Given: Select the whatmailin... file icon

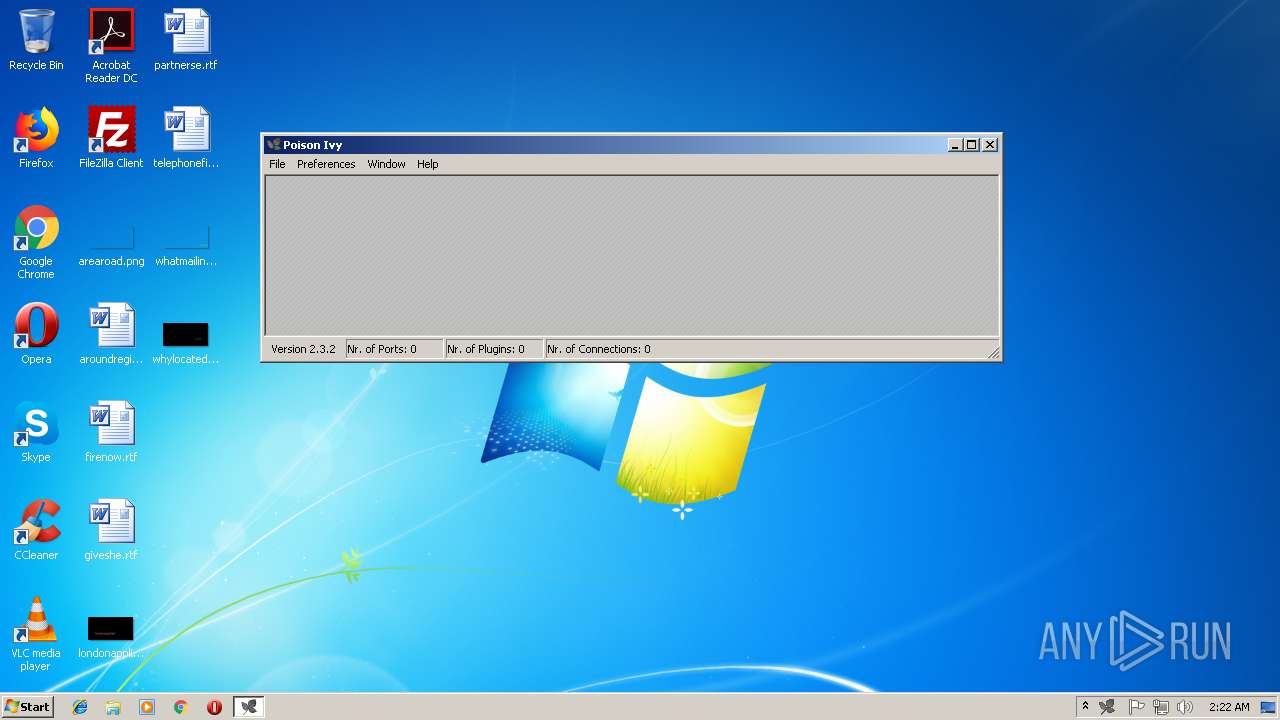Looking at the screenshot, I should coord(186,246).
